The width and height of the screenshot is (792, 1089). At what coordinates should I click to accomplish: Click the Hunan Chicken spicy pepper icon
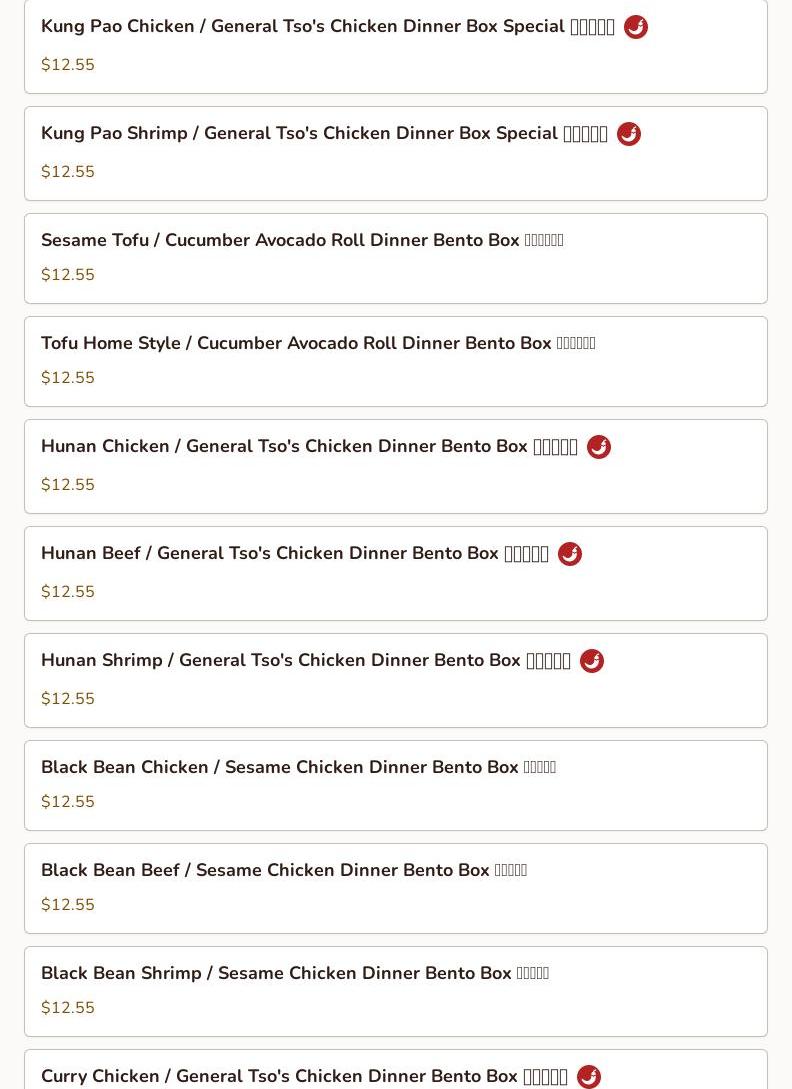598,447
